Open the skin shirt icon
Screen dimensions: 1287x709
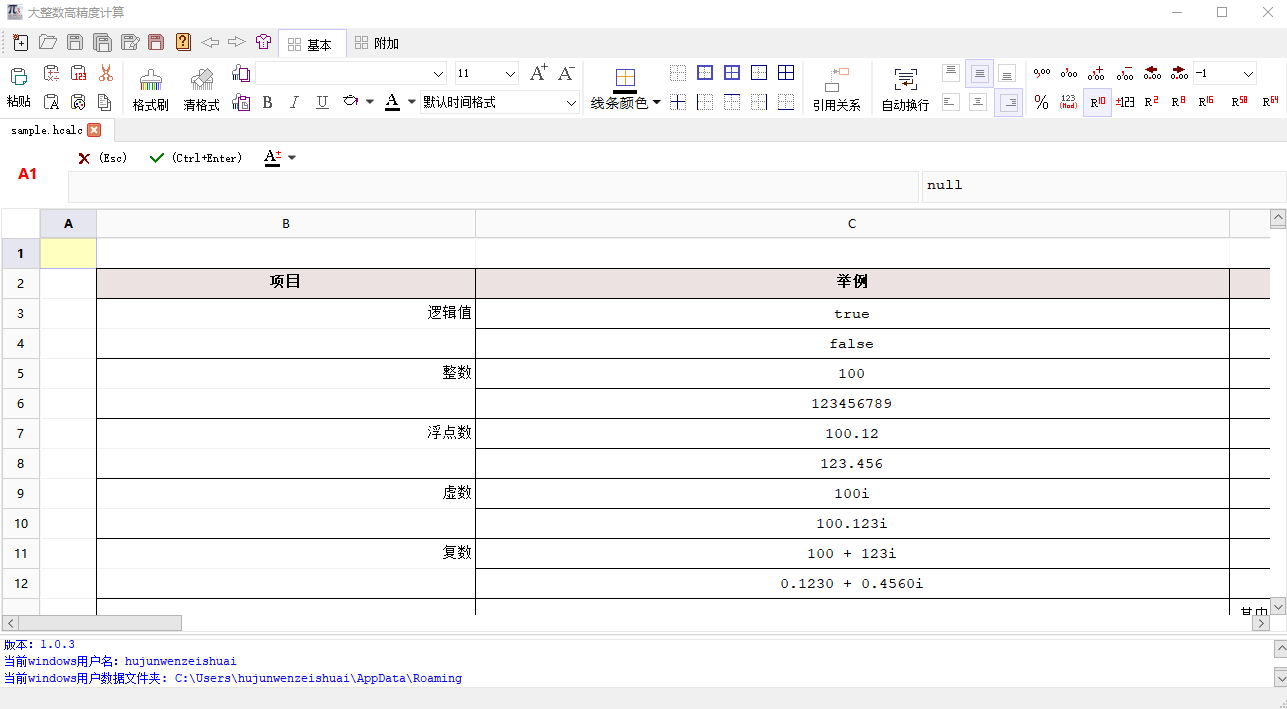click(264, 43)
